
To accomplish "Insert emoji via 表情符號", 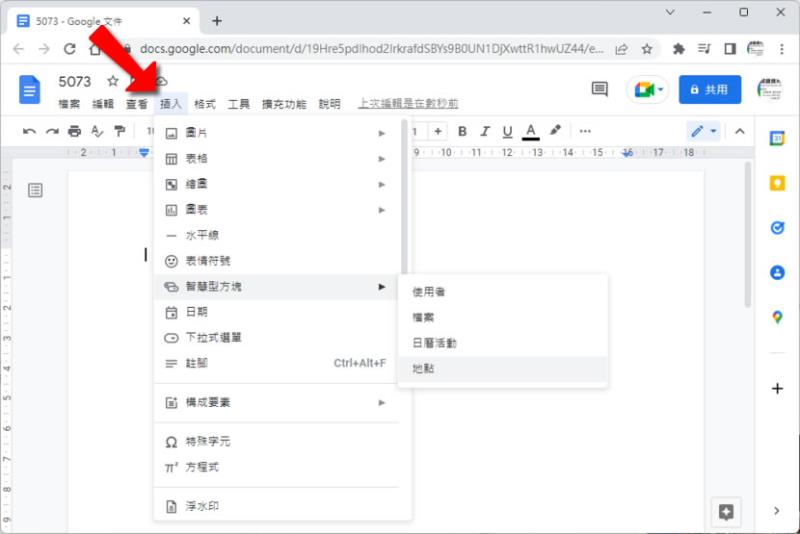I will [276, 261].
